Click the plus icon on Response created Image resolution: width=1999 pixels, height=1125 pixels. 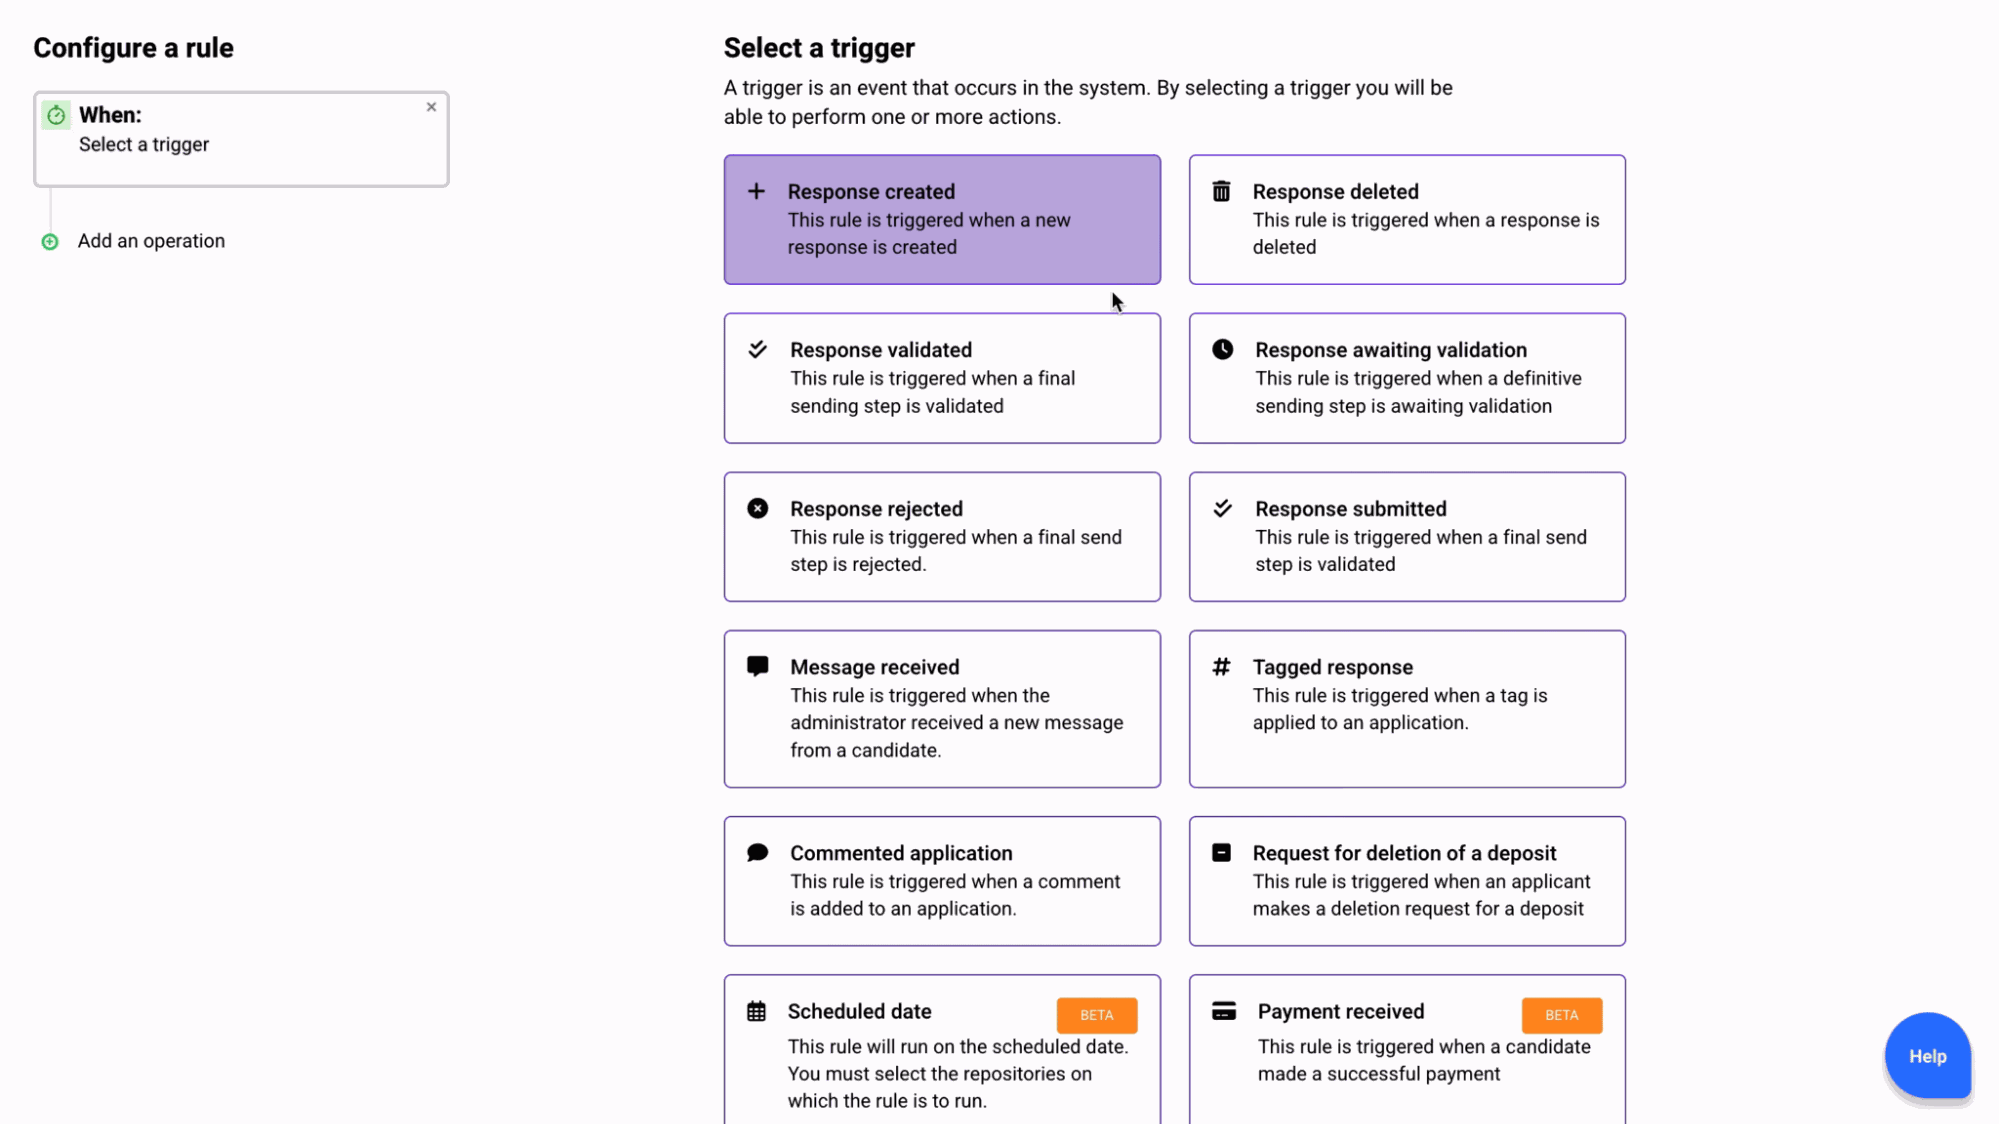click(756, 191)
